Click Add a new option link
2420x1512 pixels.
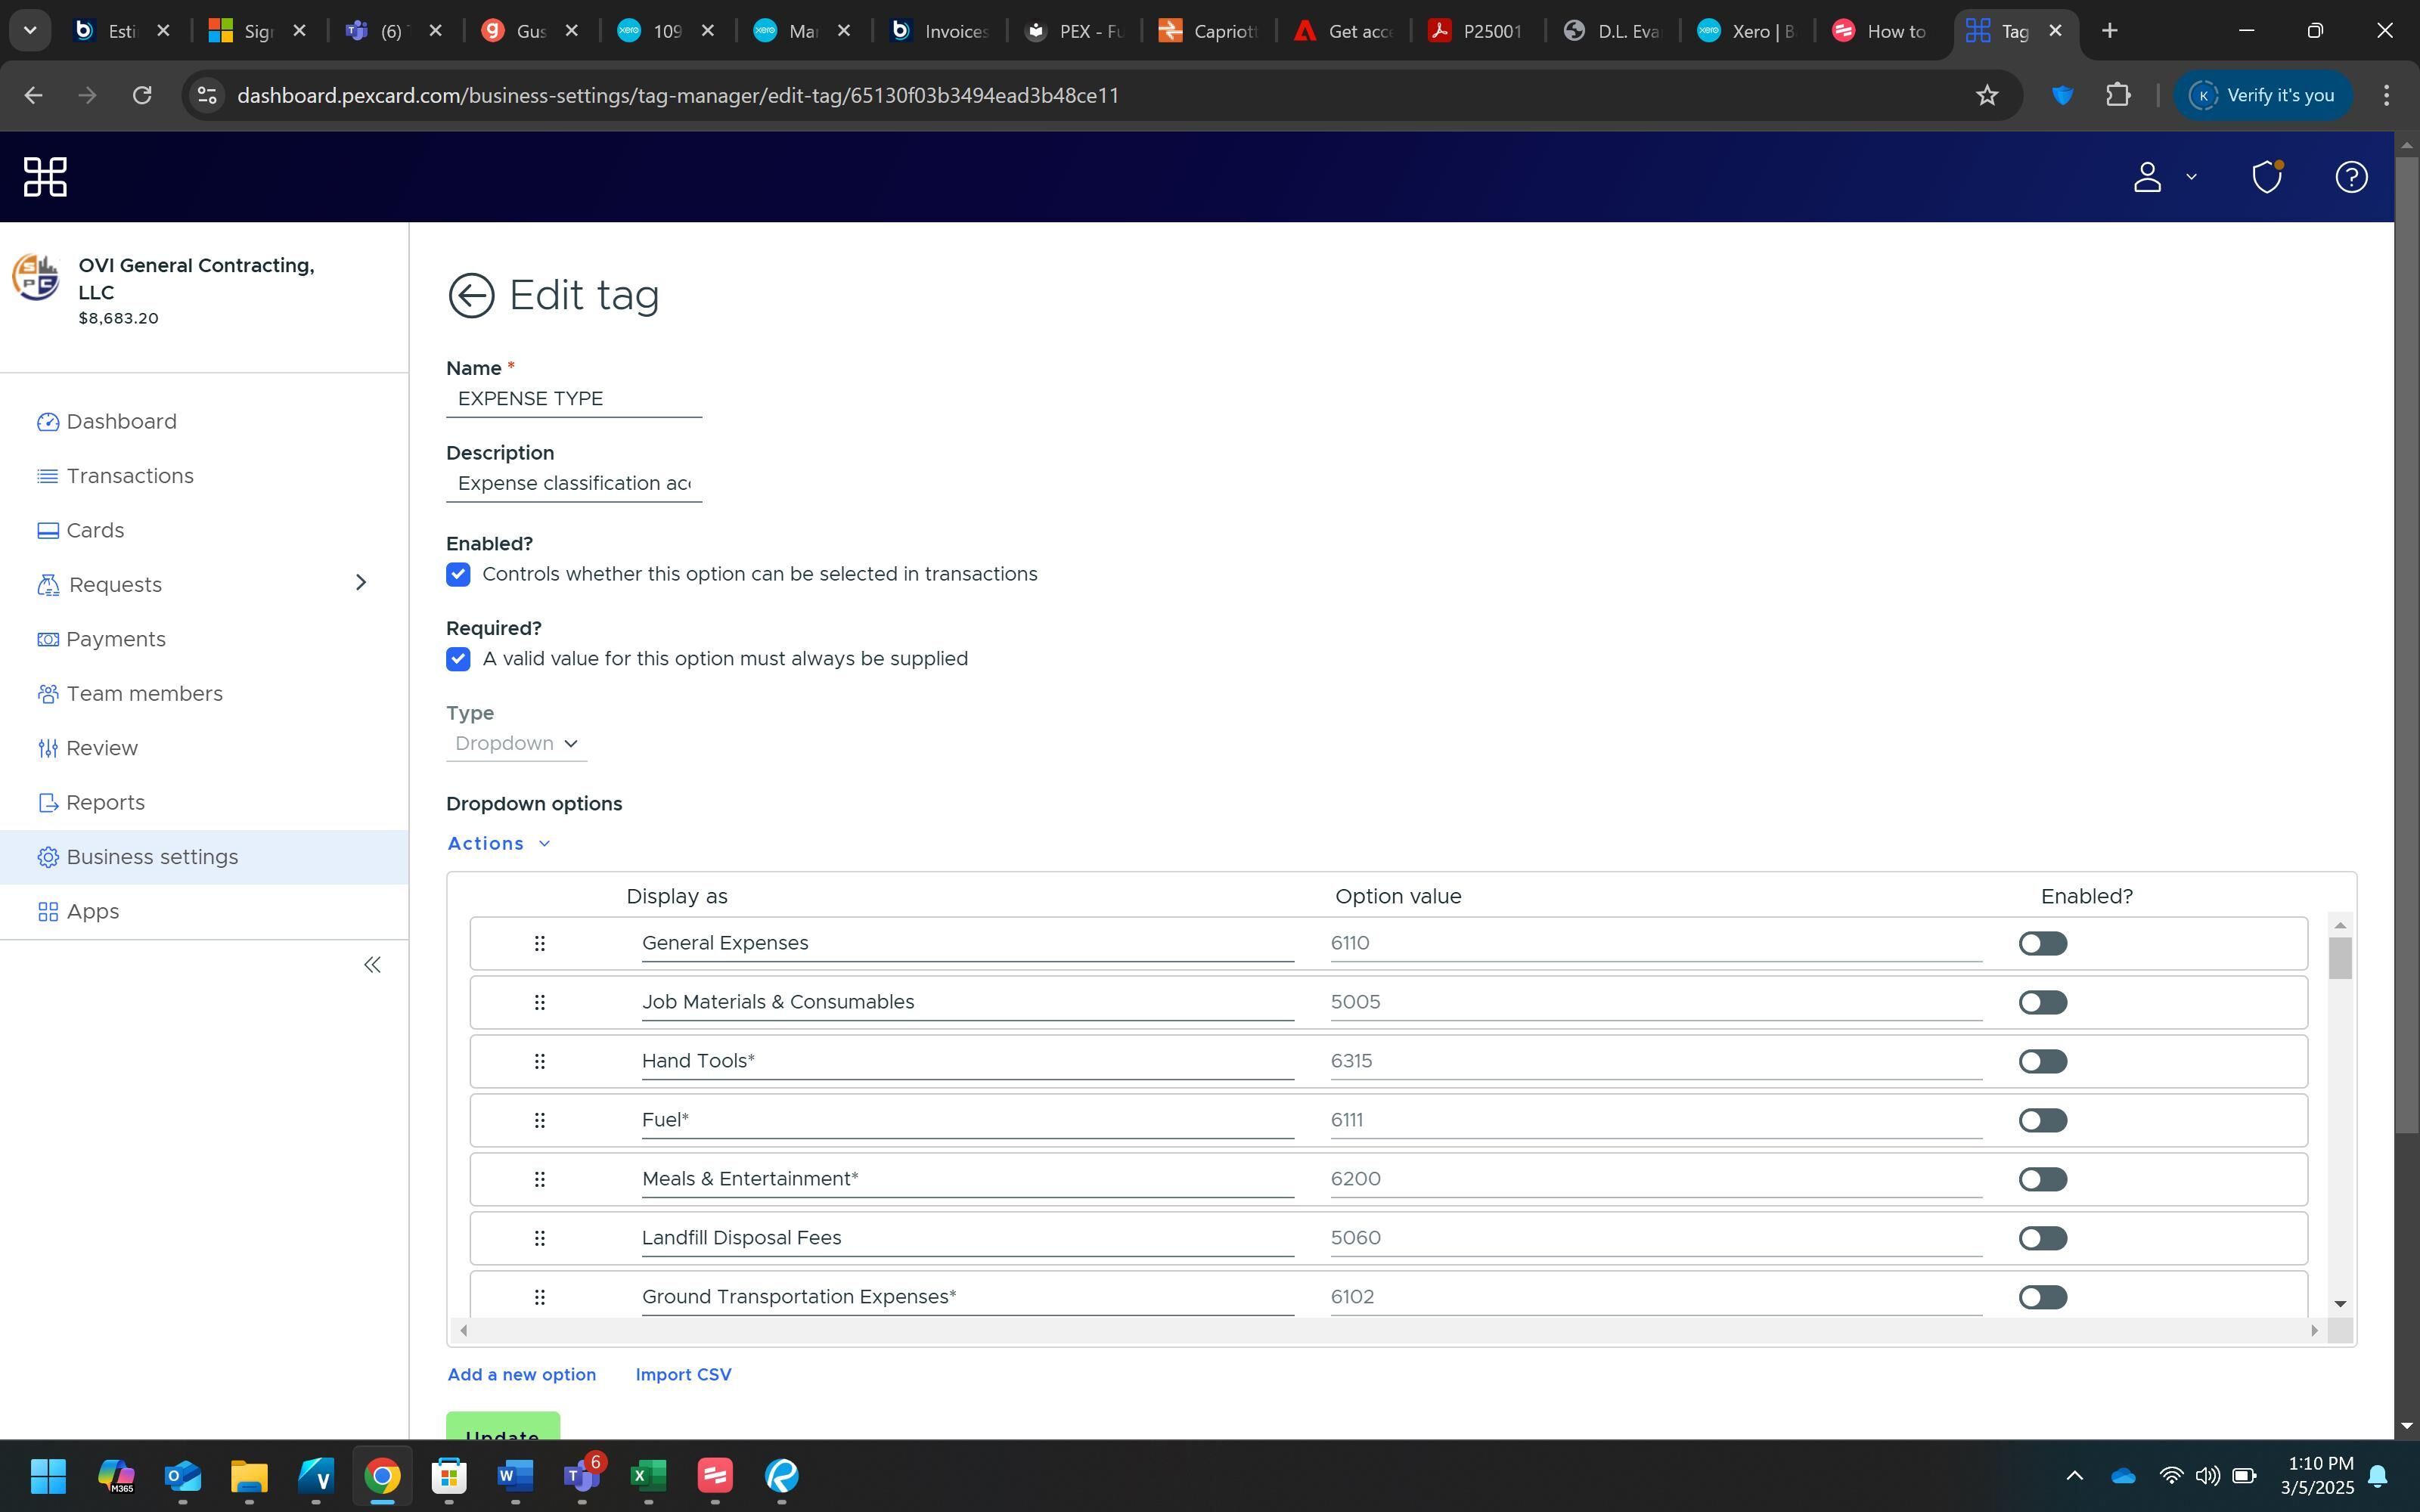(x=521, y=1374)
